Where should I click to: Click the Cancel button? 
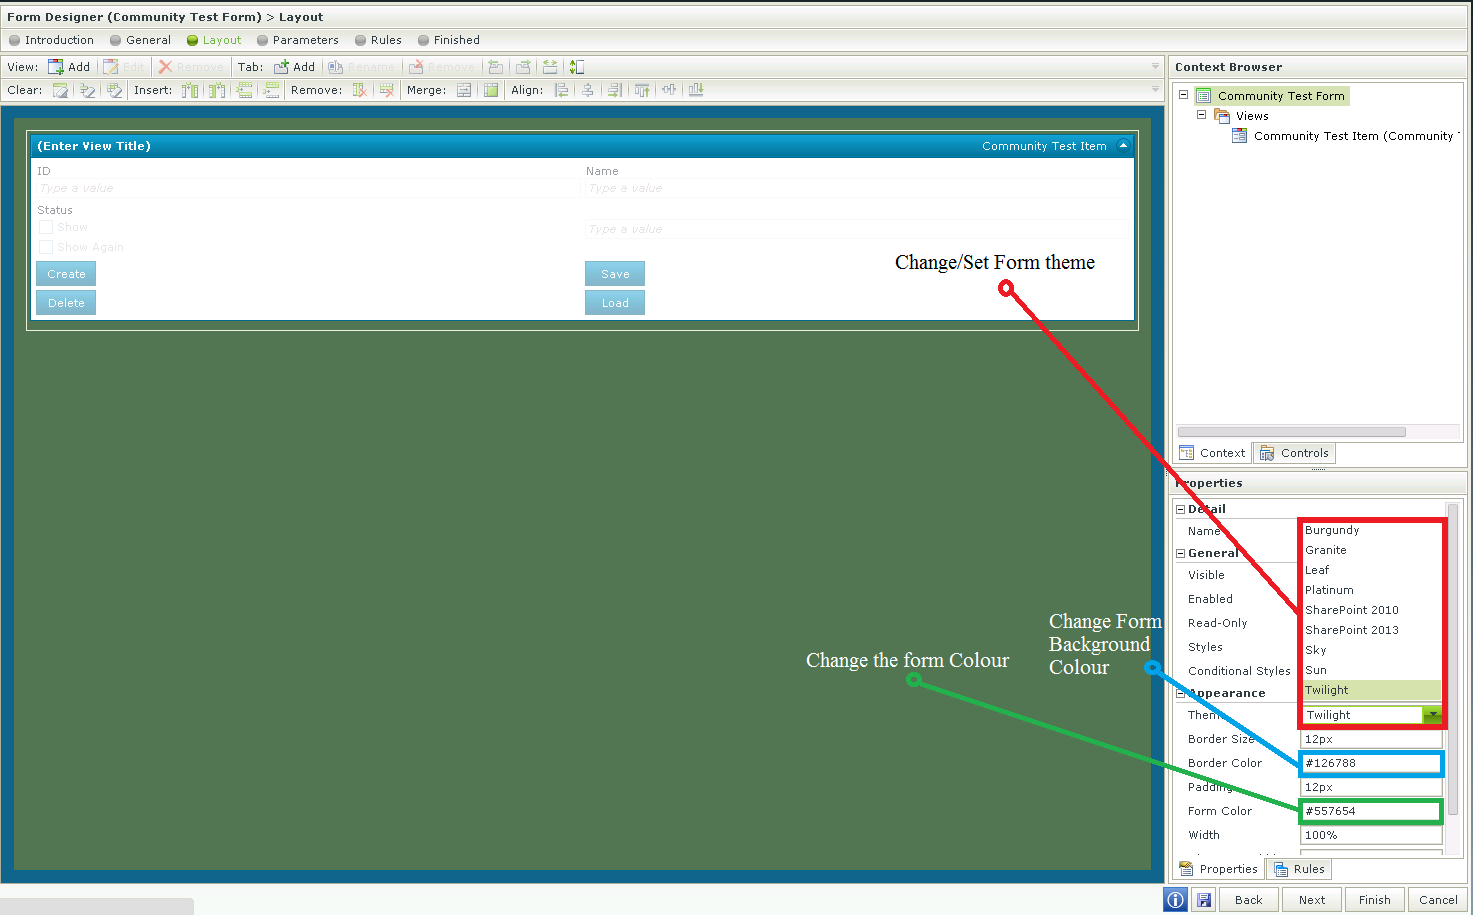click(1438, 900)
